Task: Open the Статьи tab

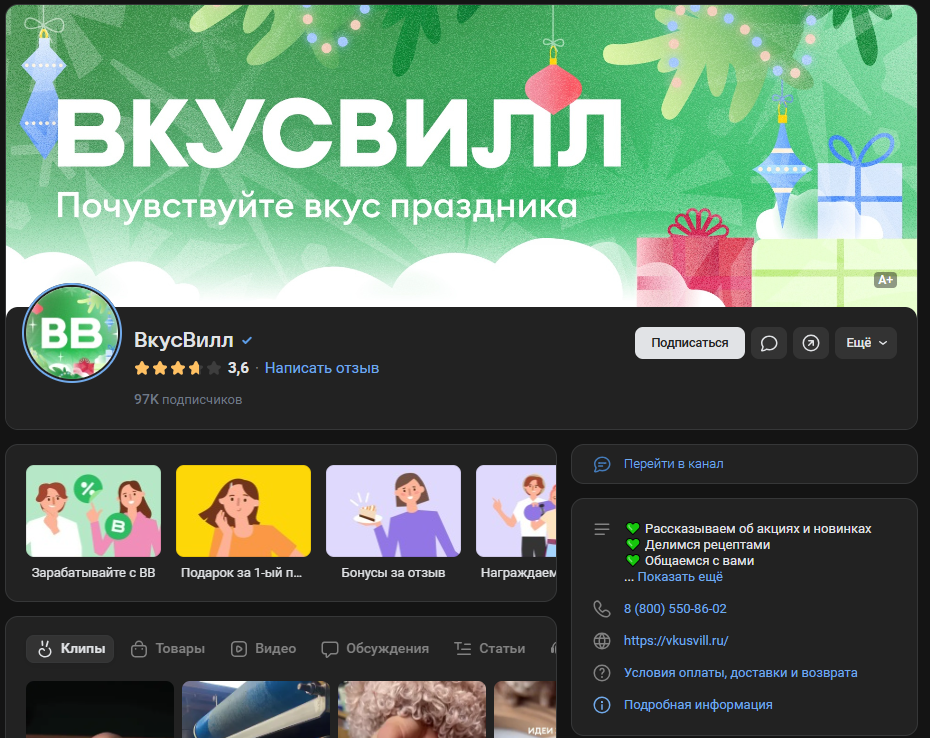Action: 489,648
